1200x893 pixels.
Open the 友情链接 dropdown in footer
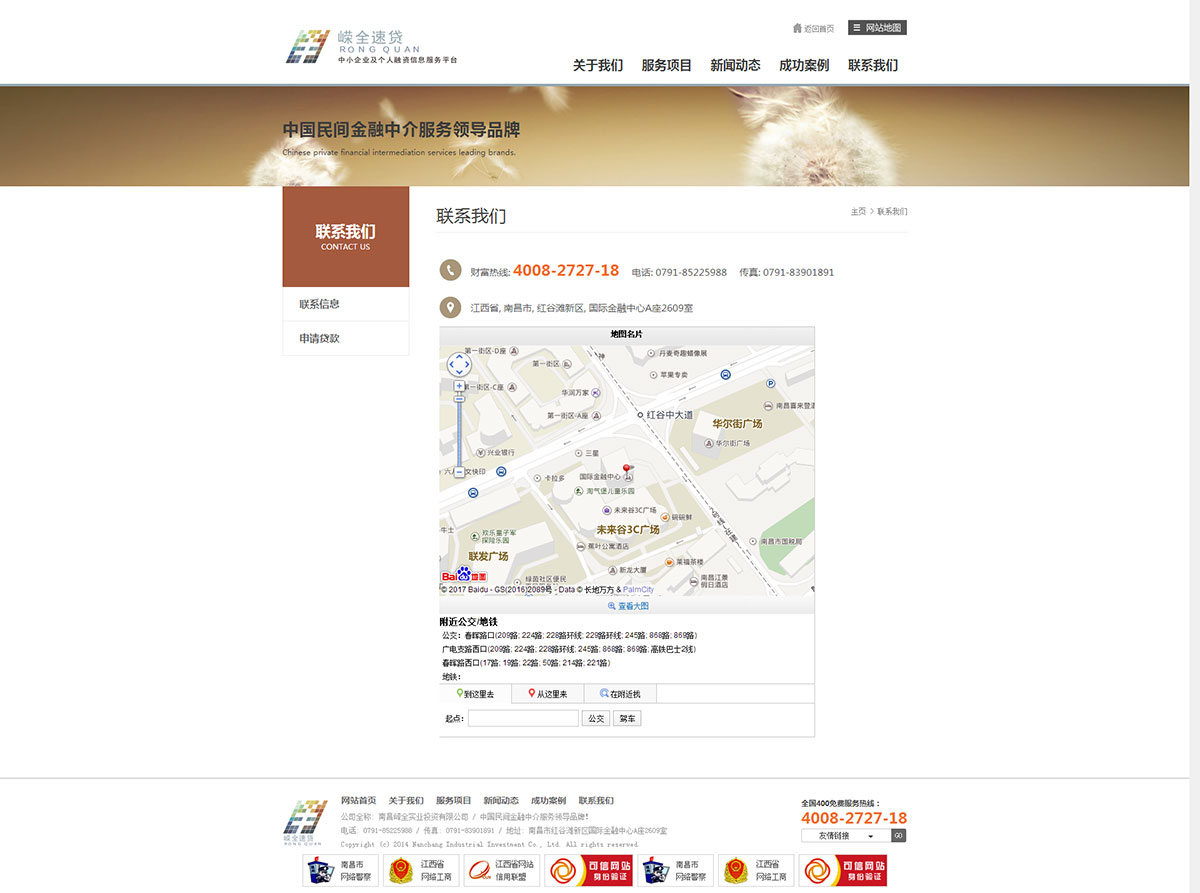tap(845, 836)
